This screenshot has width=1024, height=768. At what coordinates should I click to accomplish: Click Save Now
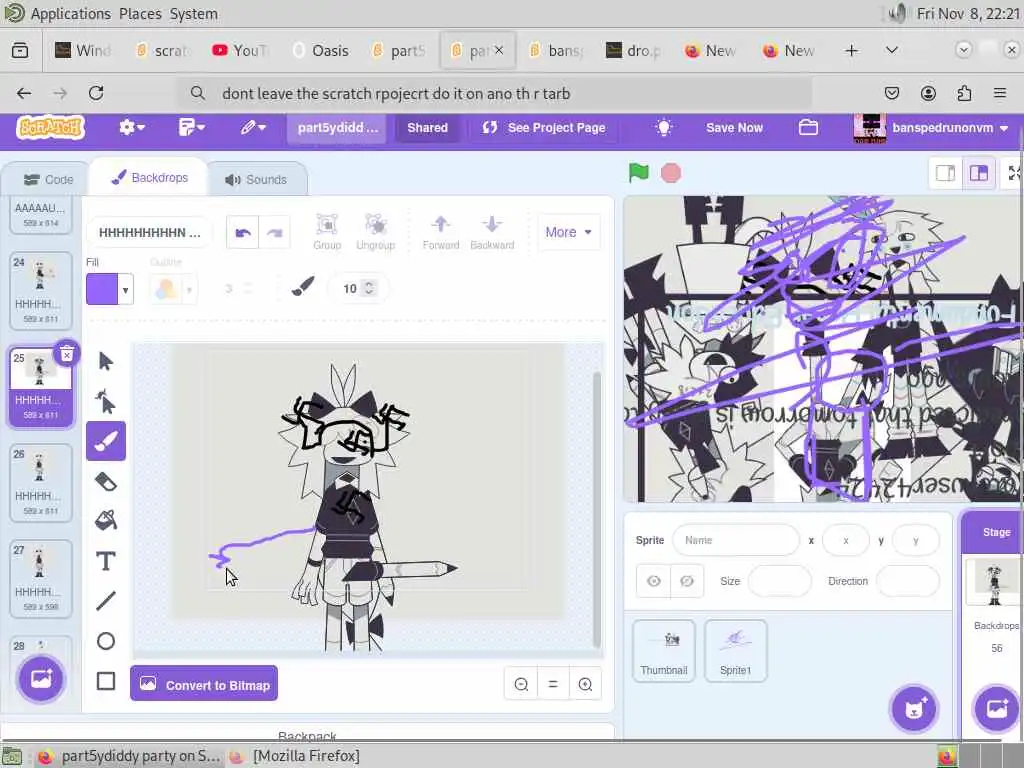point(734,127)
